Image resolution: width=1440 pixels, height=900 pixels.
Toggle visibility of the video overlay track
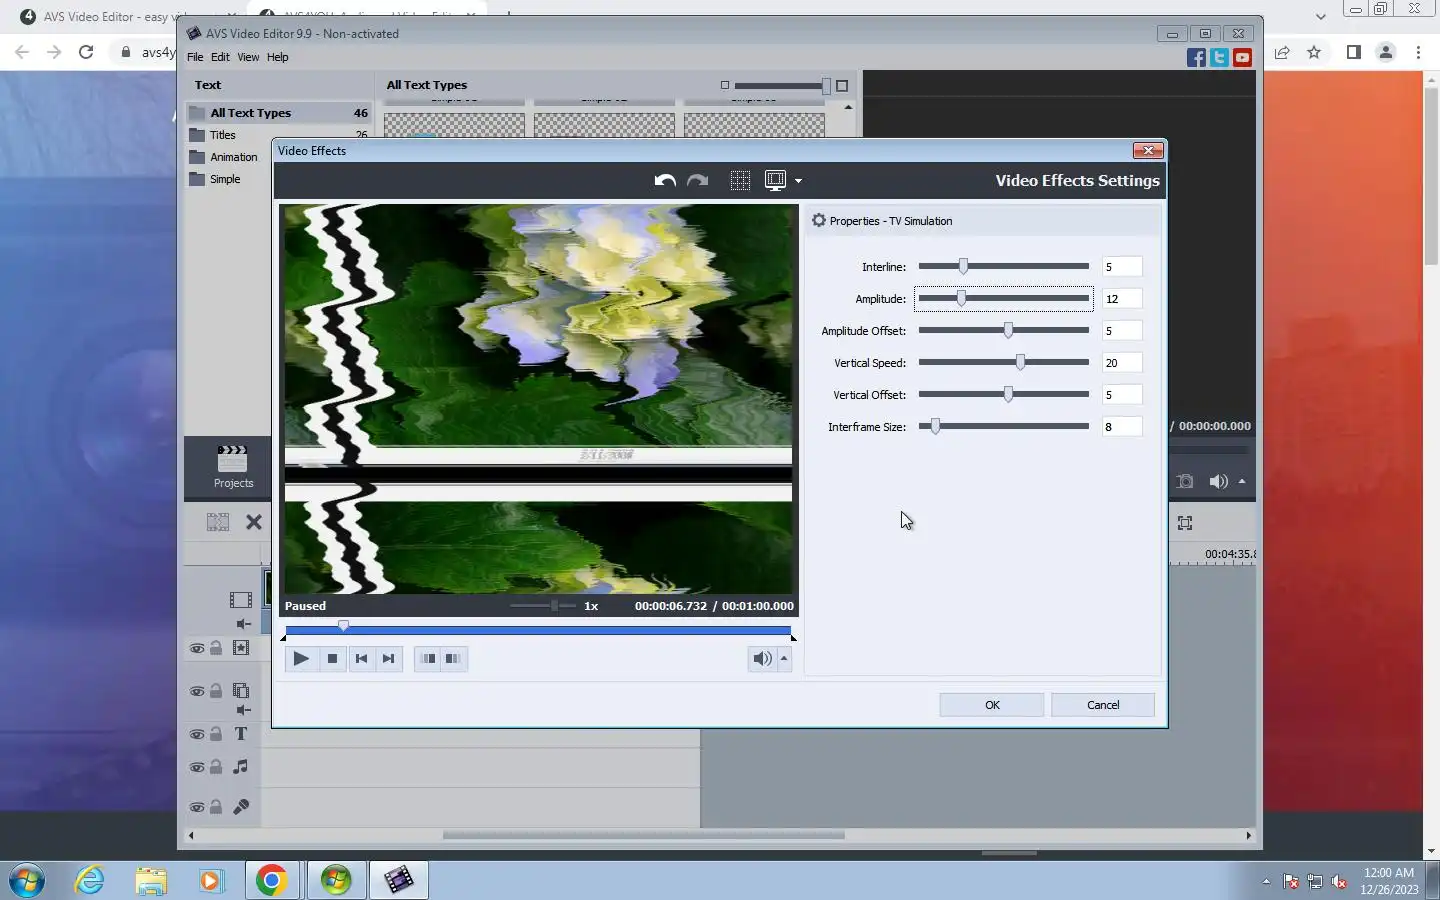197,691
